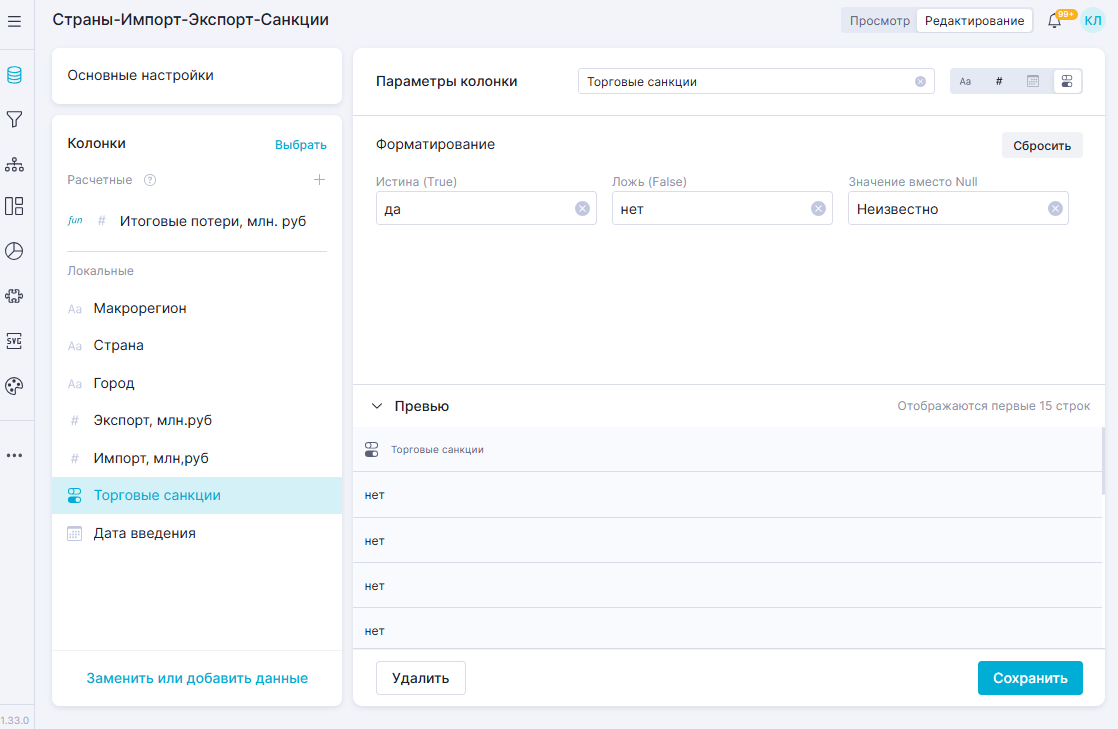Add a calculated column with the plus icon
This screenshot has width=1118, height=729.
[319, 180]
